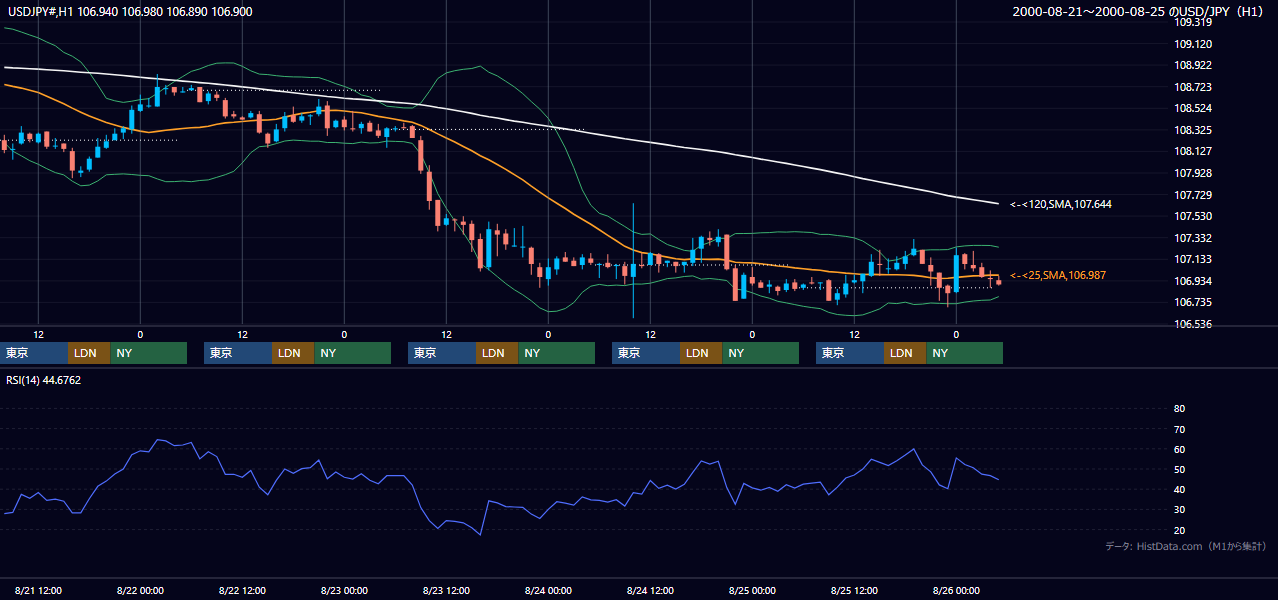Click the LDN session block for 8/25

pos(905,353)
